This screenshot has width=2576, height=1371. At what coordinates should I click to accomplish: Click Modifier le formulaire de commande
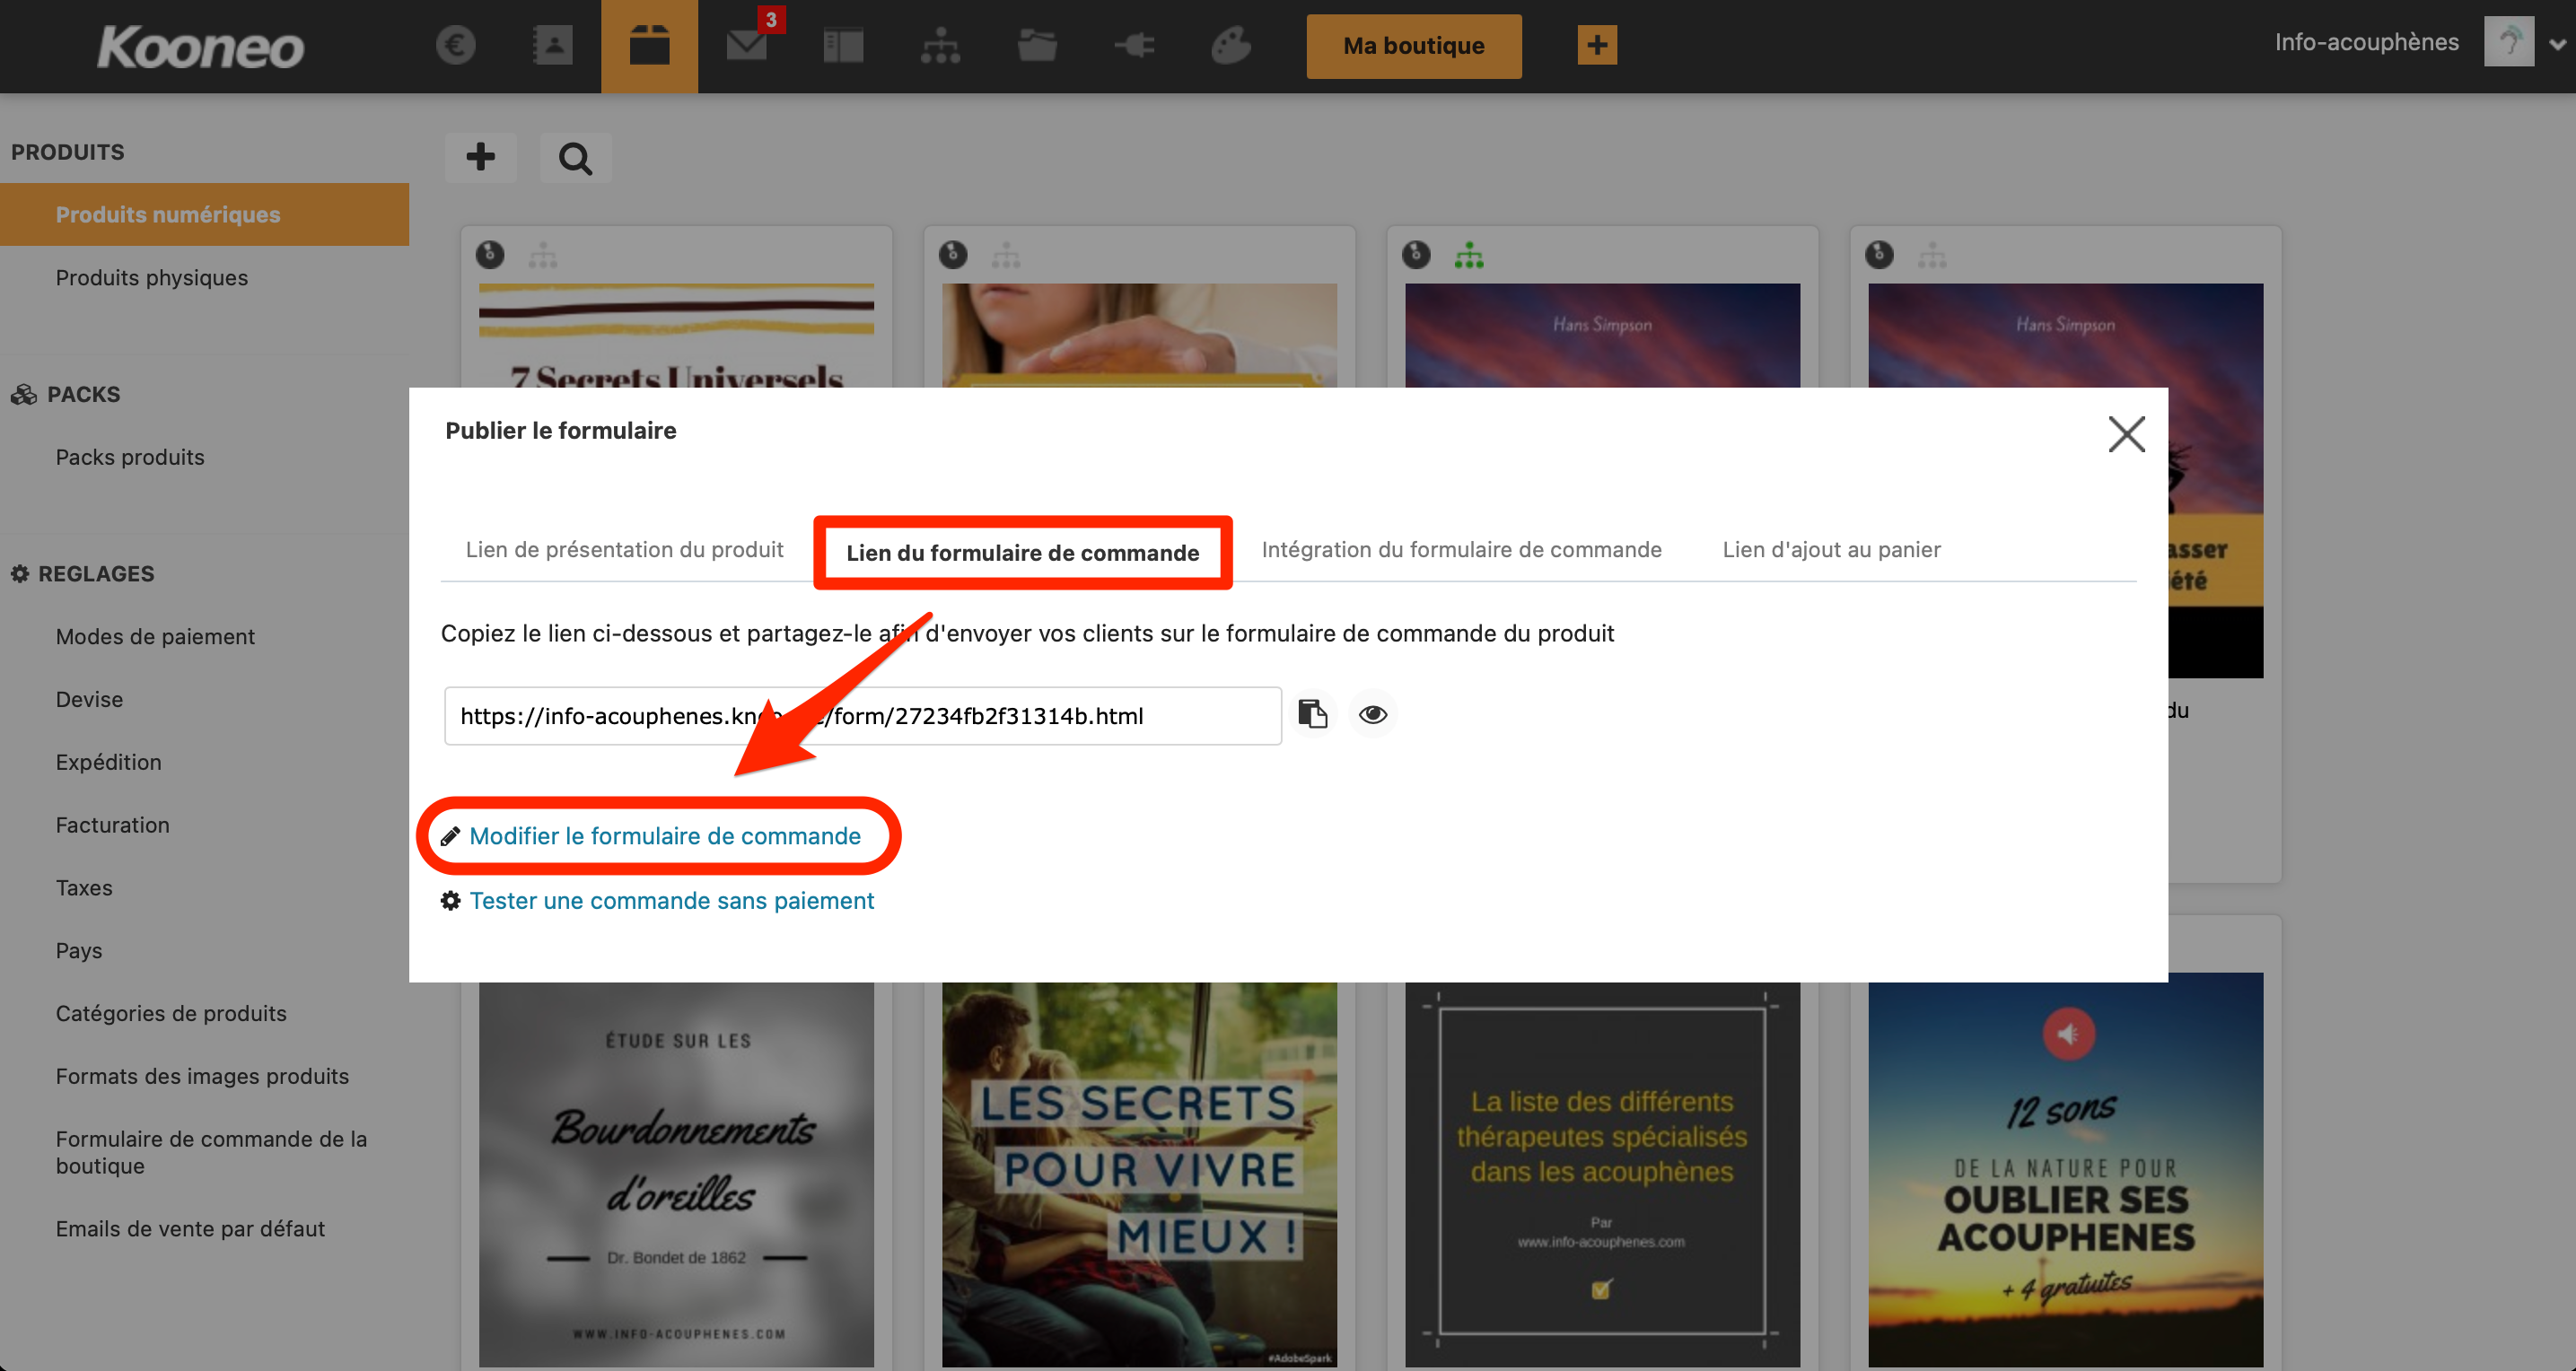tap(664, 836)
